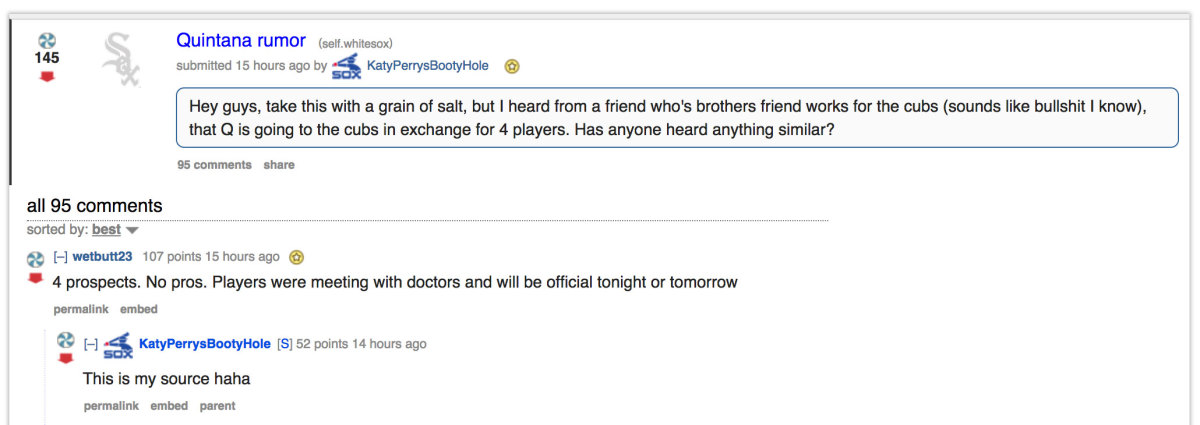The height and width of the screenshot is (425, 1200).
Task: Go to parent of the reply comment
Action: [217, 406]
